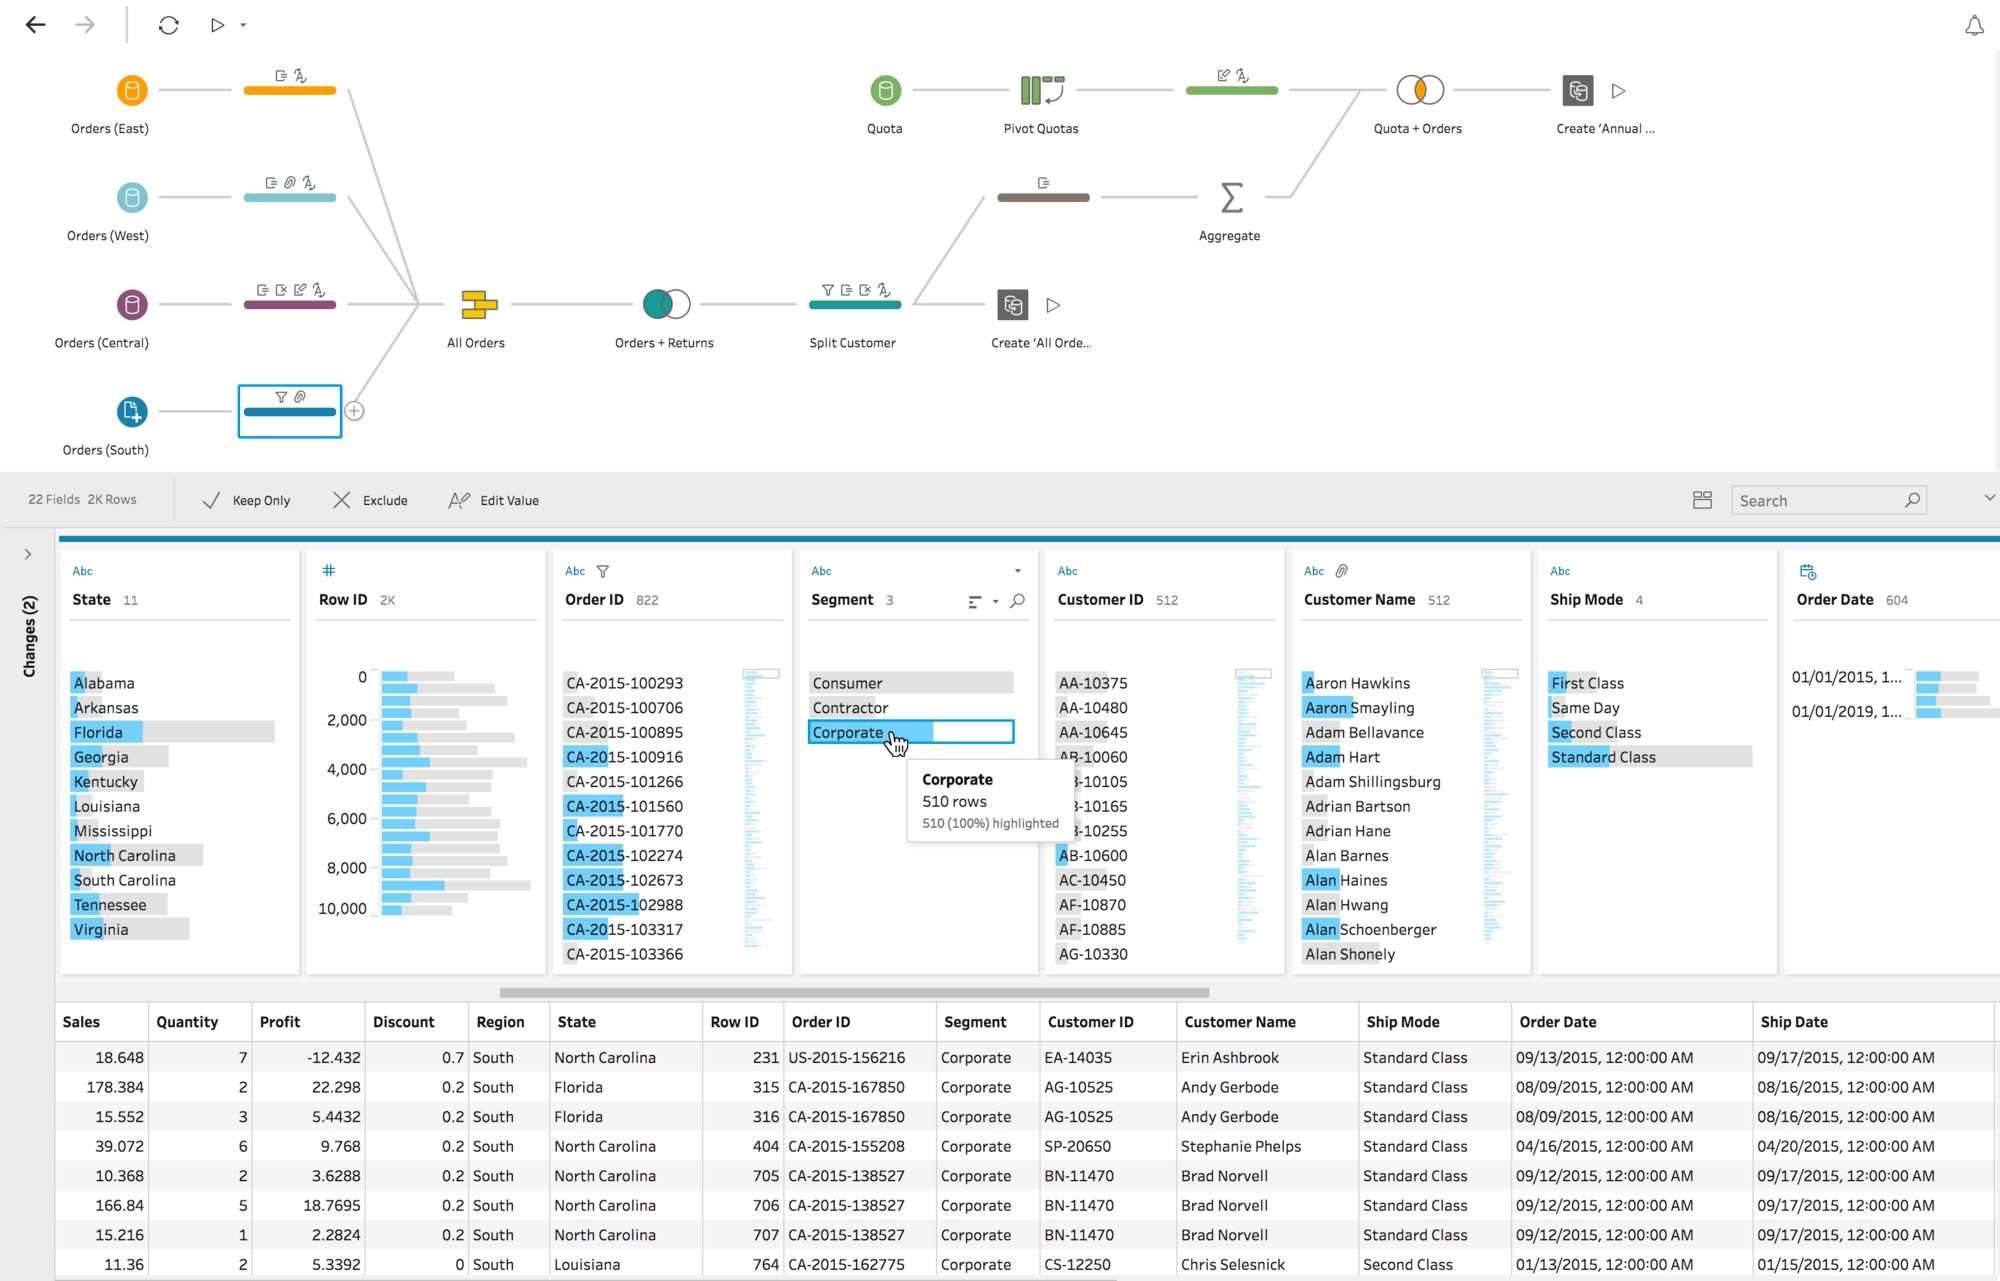Click the Orders + Returns union node icon
2000x1281 pixels.
pos(663,305)
